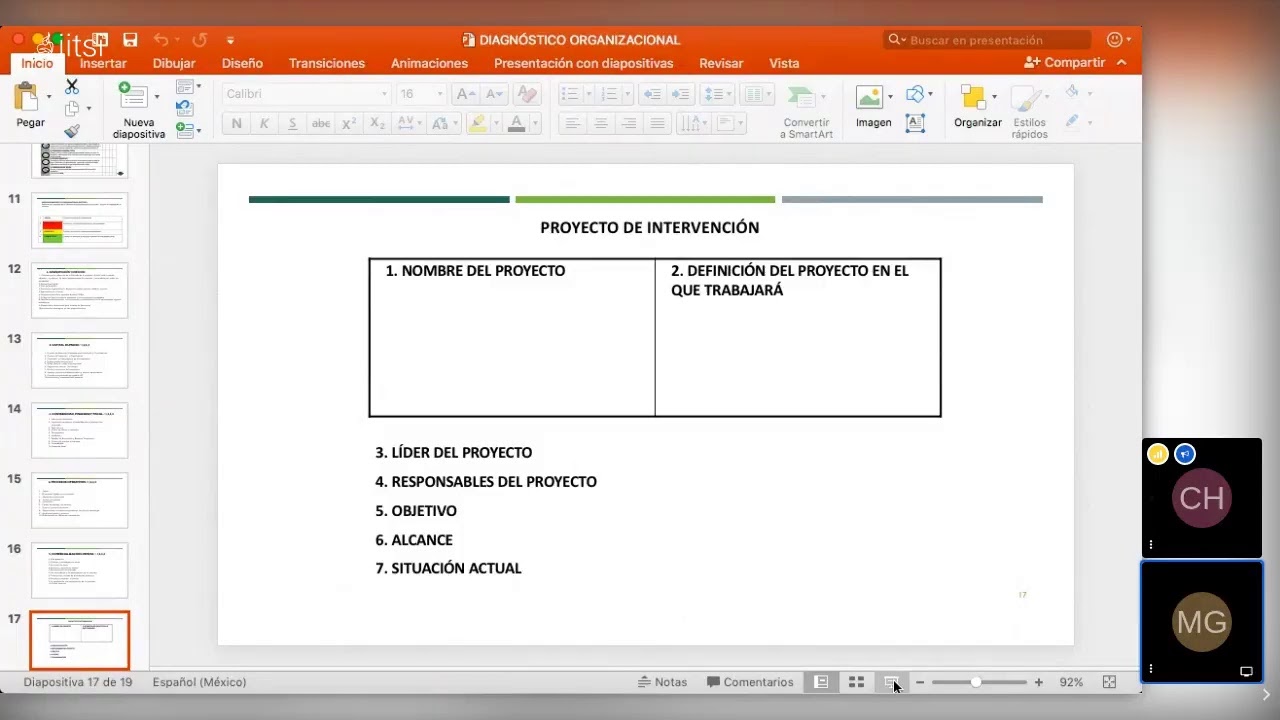Click the Pegar clipboard icon
1280x720 pixels.
27,97
